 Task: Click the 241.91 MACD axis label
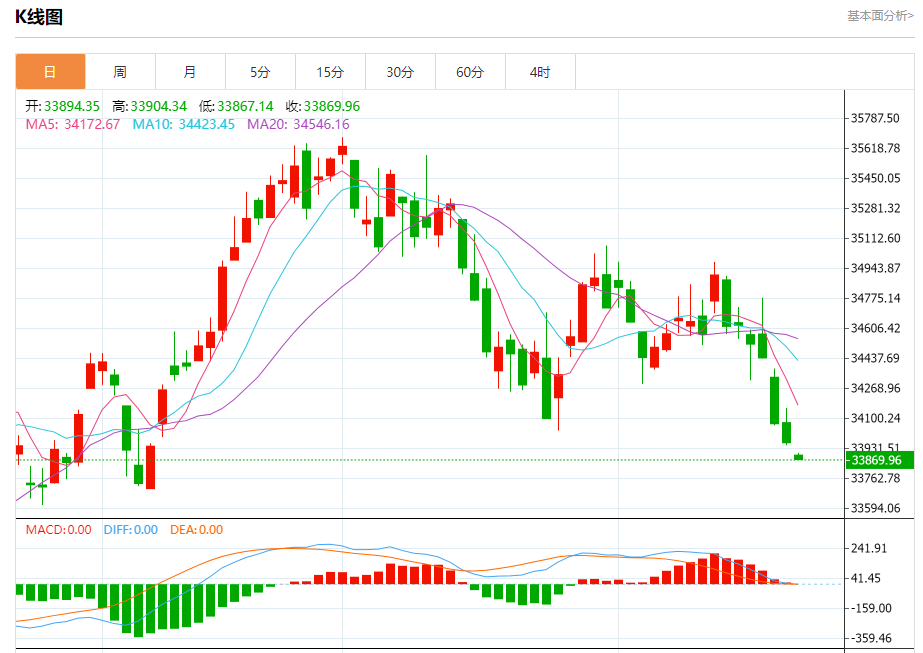point(869,549)
